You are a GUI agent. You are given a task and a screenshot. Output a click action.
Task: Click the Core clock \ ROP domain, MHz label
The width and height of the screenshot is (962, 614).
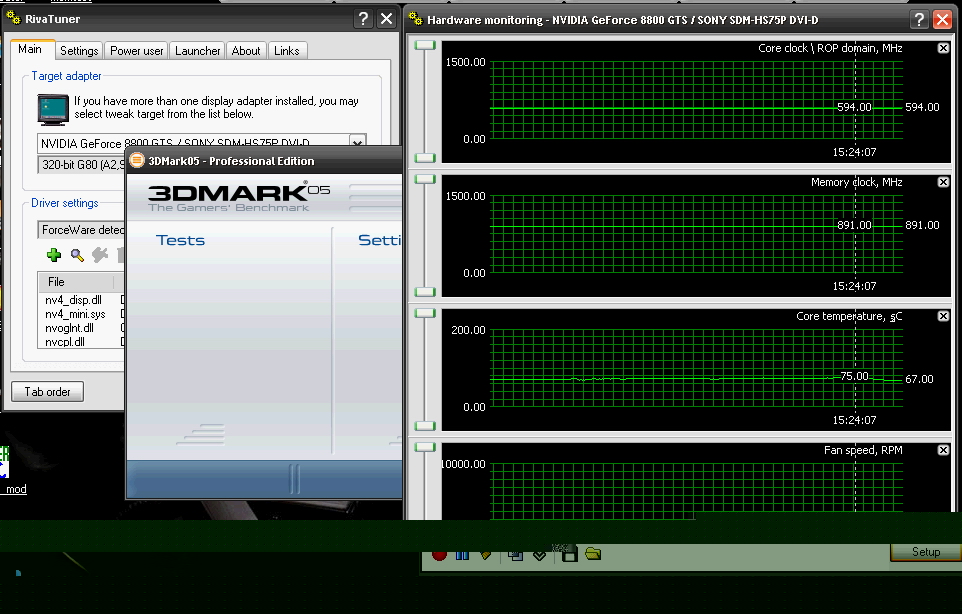tap(830, 48)
